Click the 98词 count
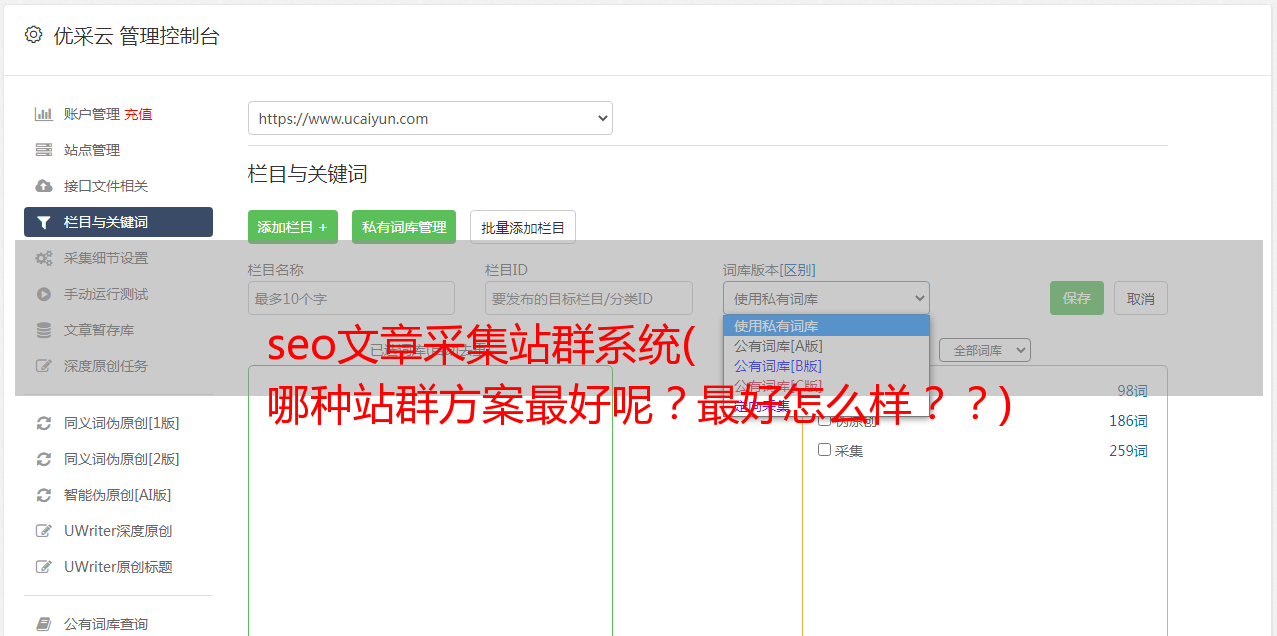This screenshot has width=1277, height=636. point(1132,391)
